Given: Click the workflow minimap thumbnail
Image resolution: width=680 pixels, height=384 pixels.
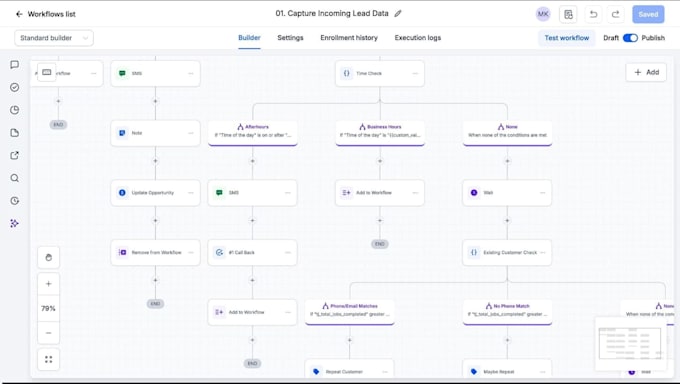Looking at the screenshot, I should (x=631, y=344).
